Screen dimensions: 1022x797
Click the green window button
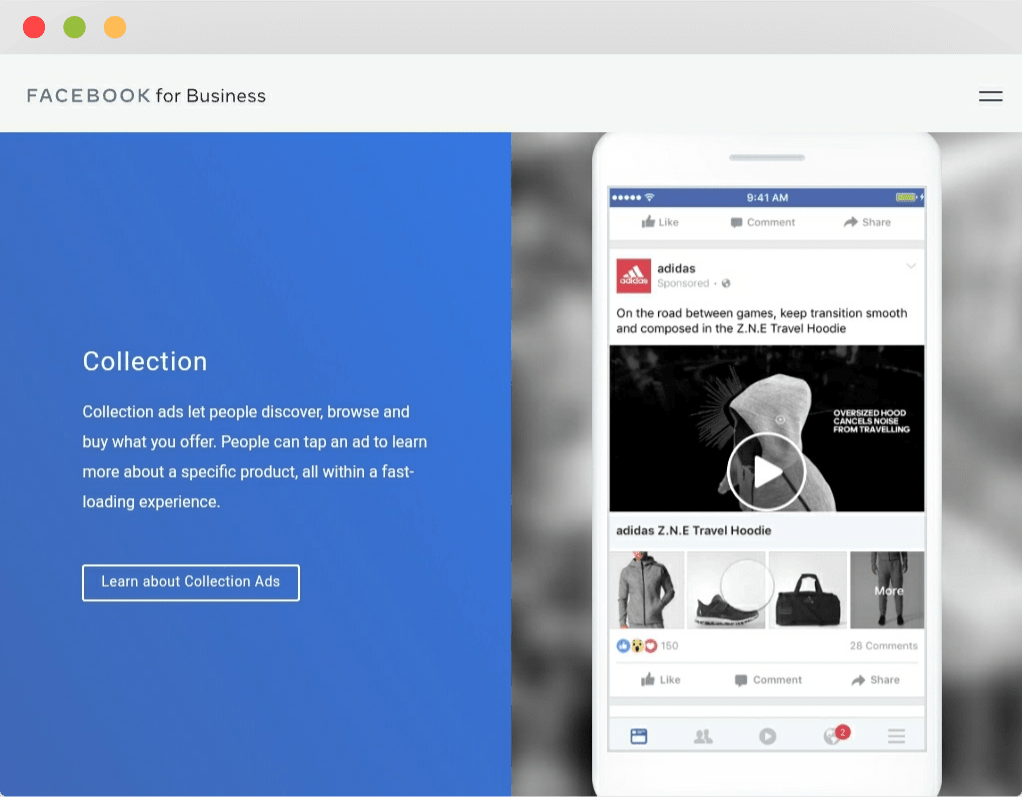pyautogui.click(x=74, y=27)
